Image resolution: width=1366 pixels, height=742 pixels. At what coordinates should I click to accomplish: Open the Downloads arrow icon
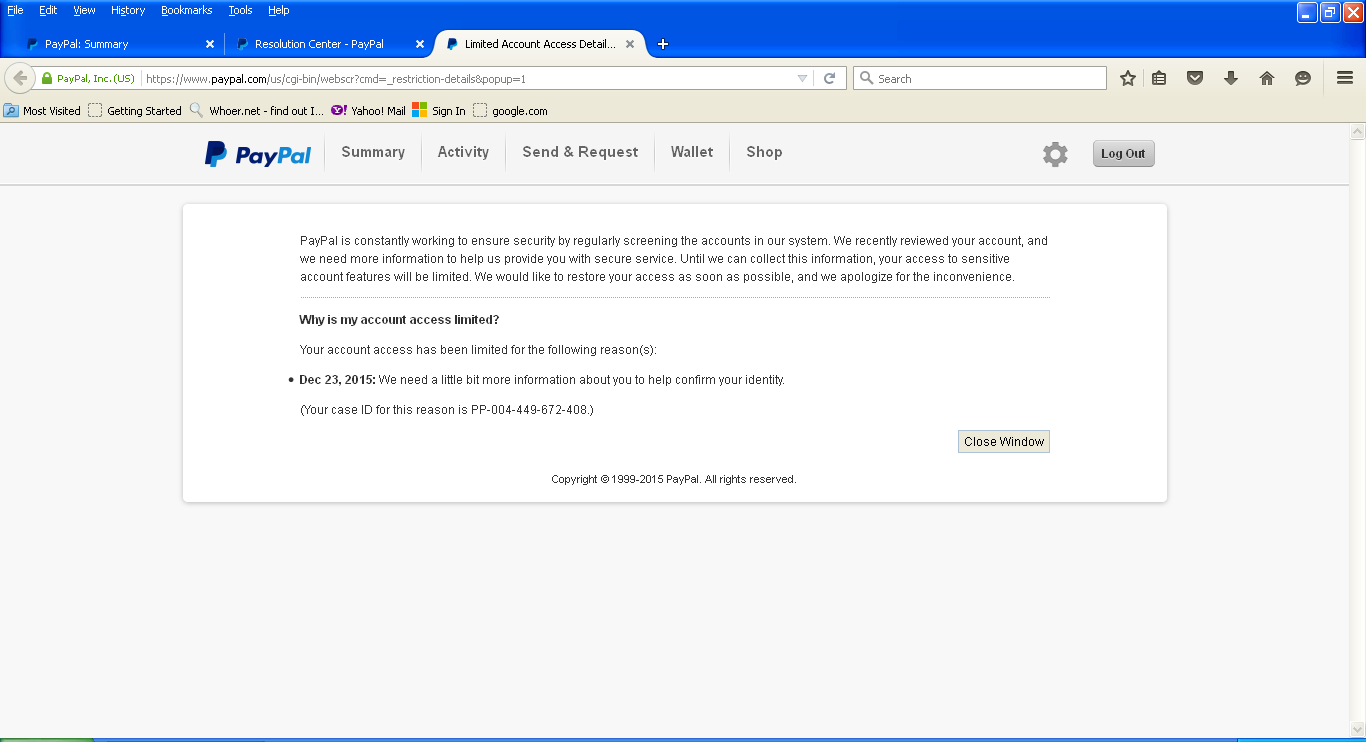point(1231,78)
